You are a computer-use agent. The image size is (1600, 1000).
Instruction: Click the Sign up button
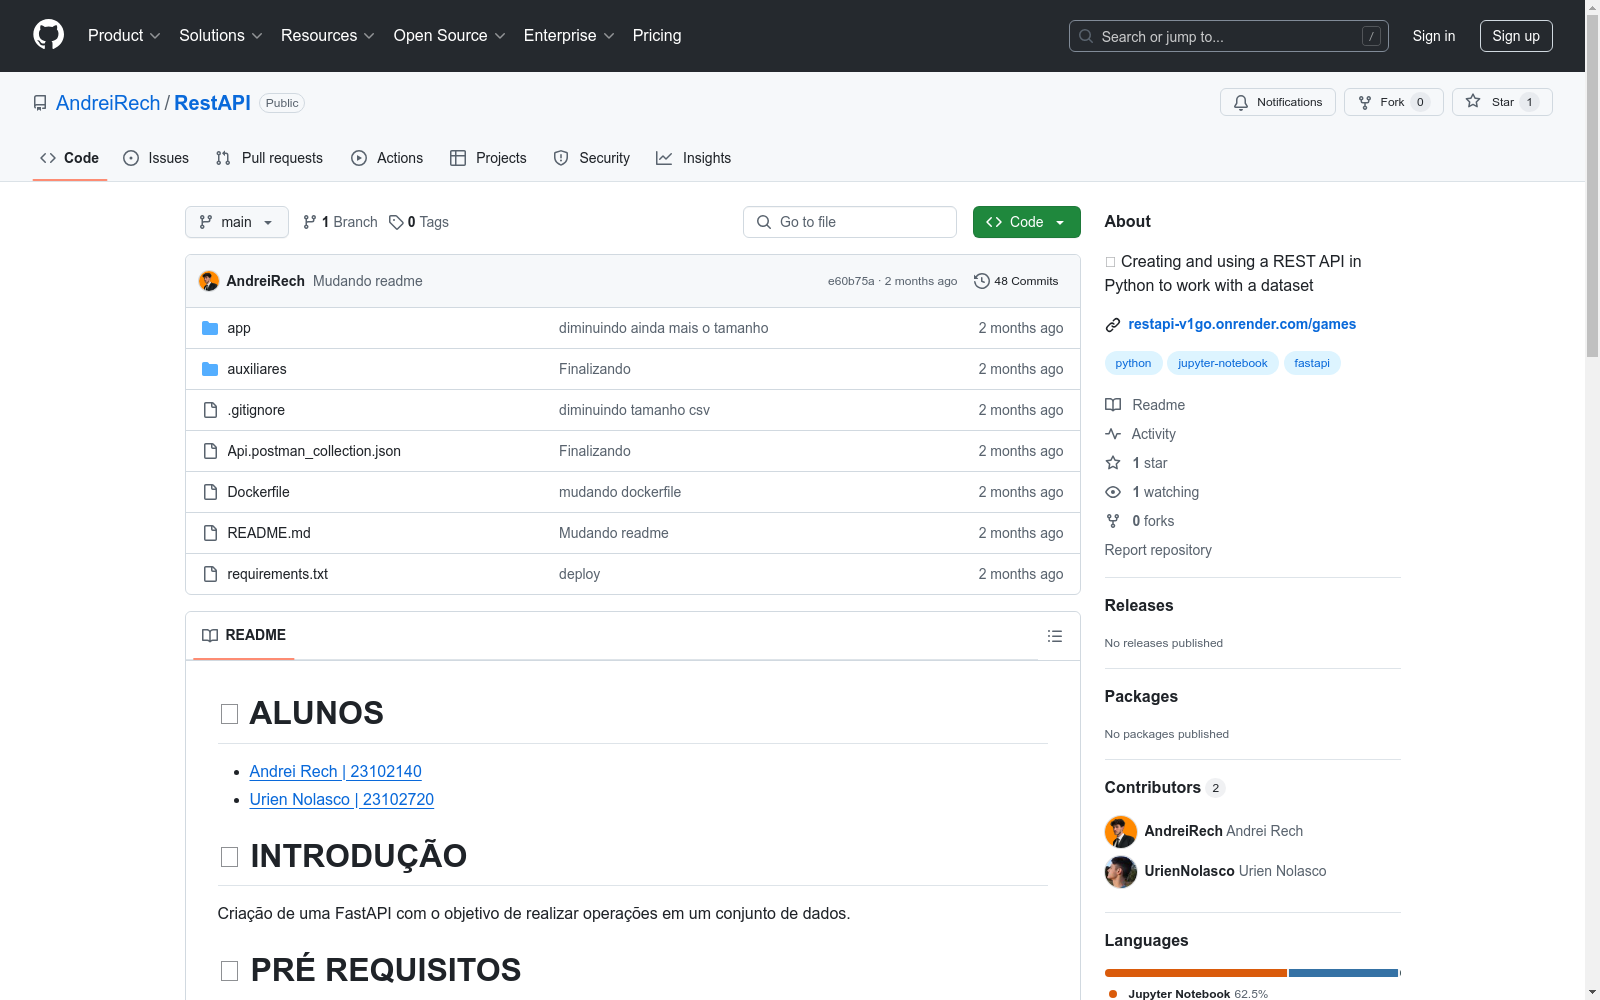(1516, 36)
